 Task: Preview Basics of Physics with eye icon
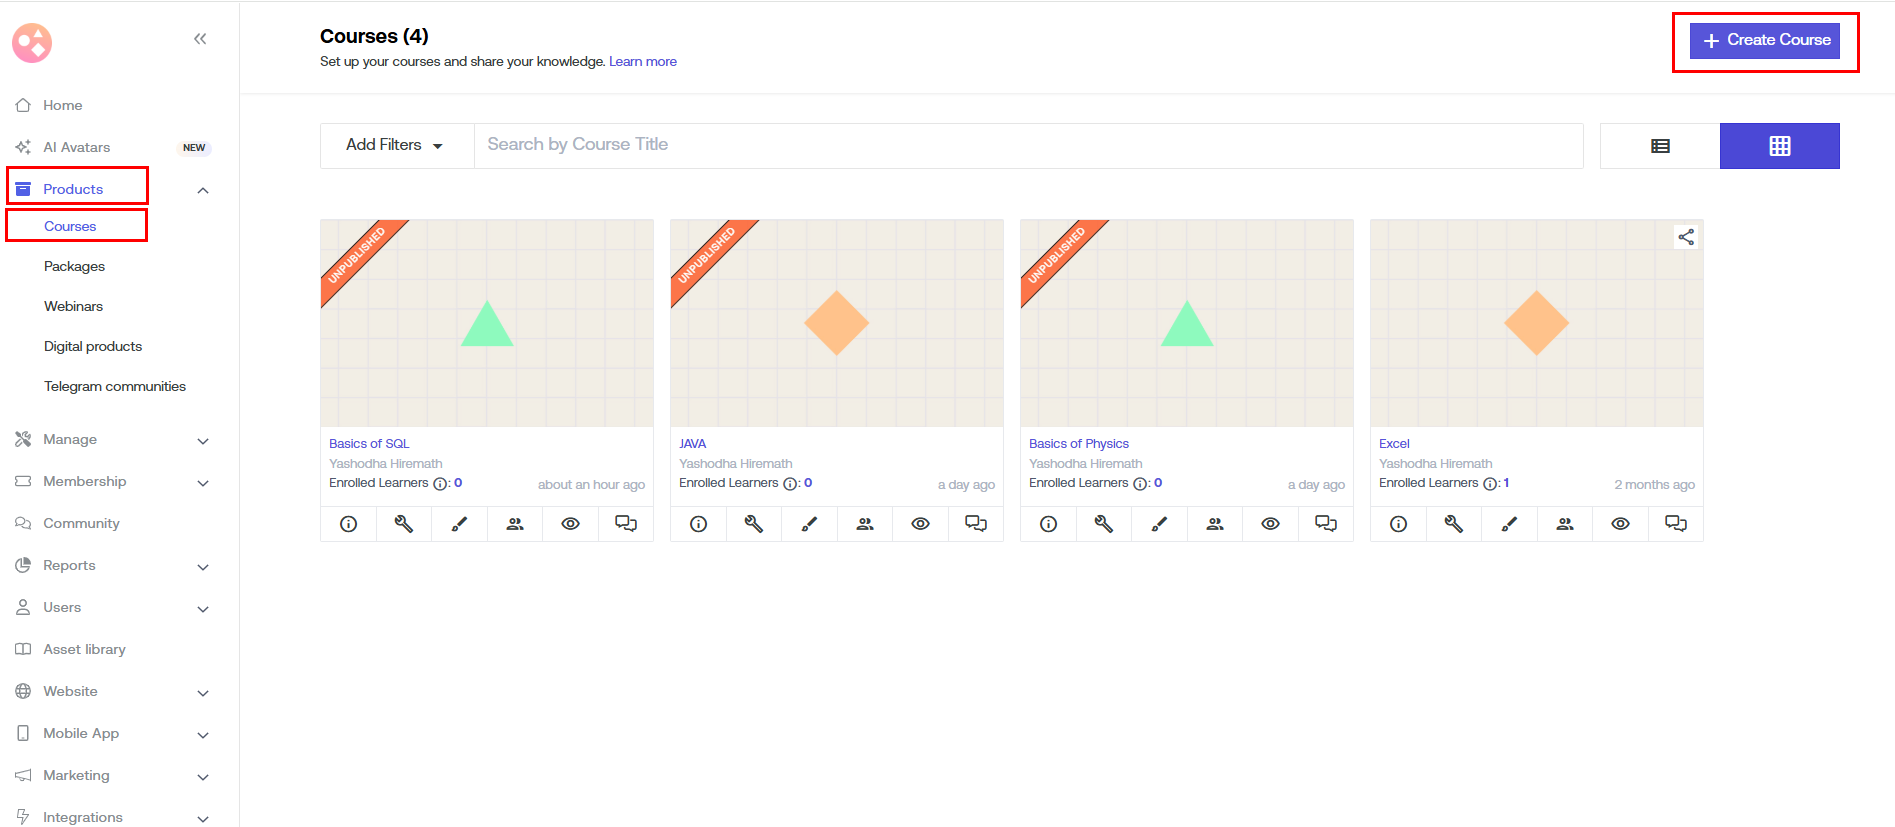pos(1270,524)
